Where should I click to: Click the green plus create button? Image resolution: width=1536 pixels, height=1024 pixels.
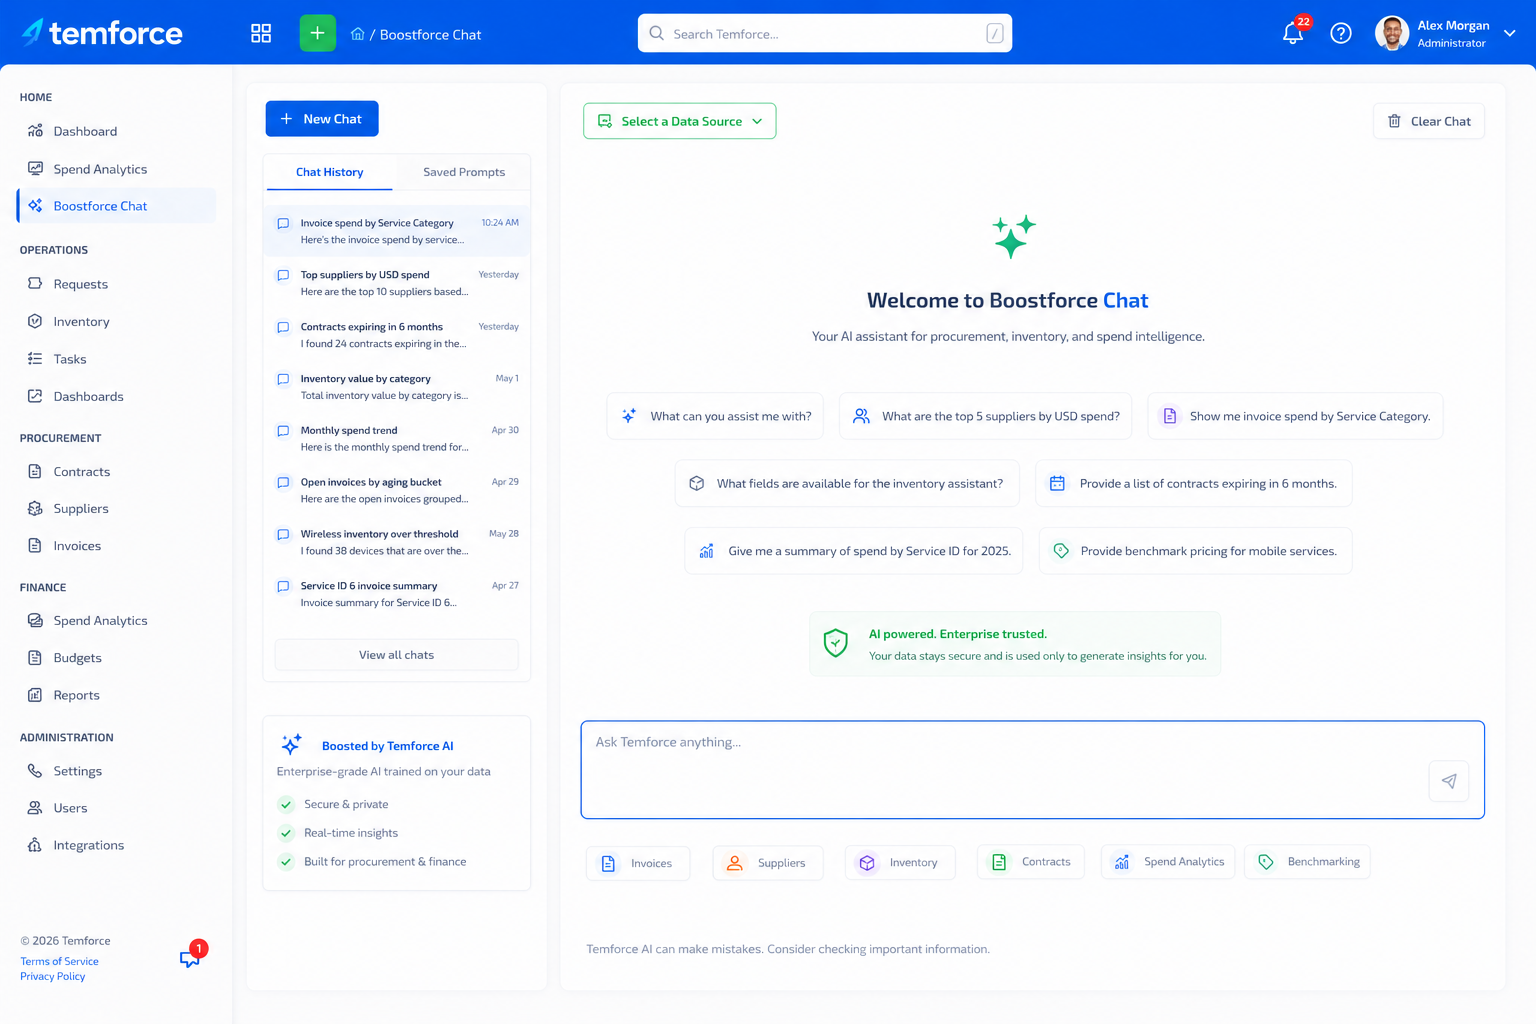coord(317,34)
